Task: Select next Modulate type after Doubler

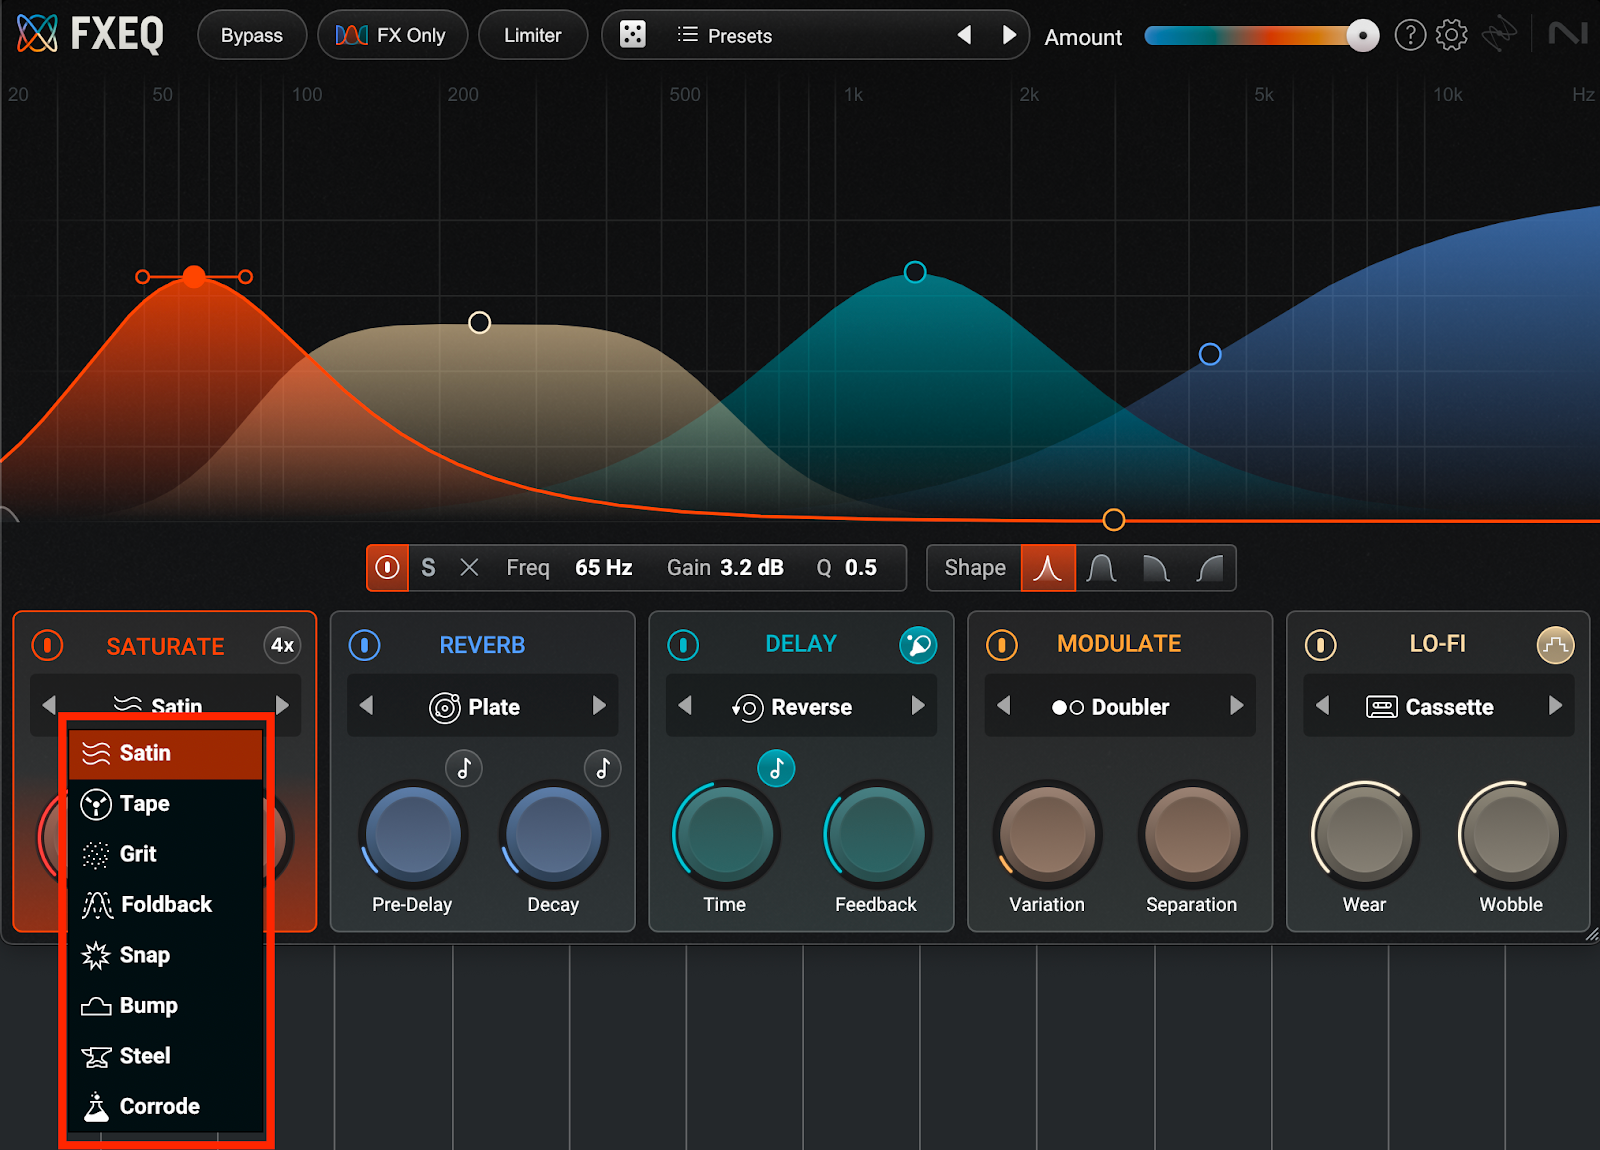Action: click(x=1236, y=706)
